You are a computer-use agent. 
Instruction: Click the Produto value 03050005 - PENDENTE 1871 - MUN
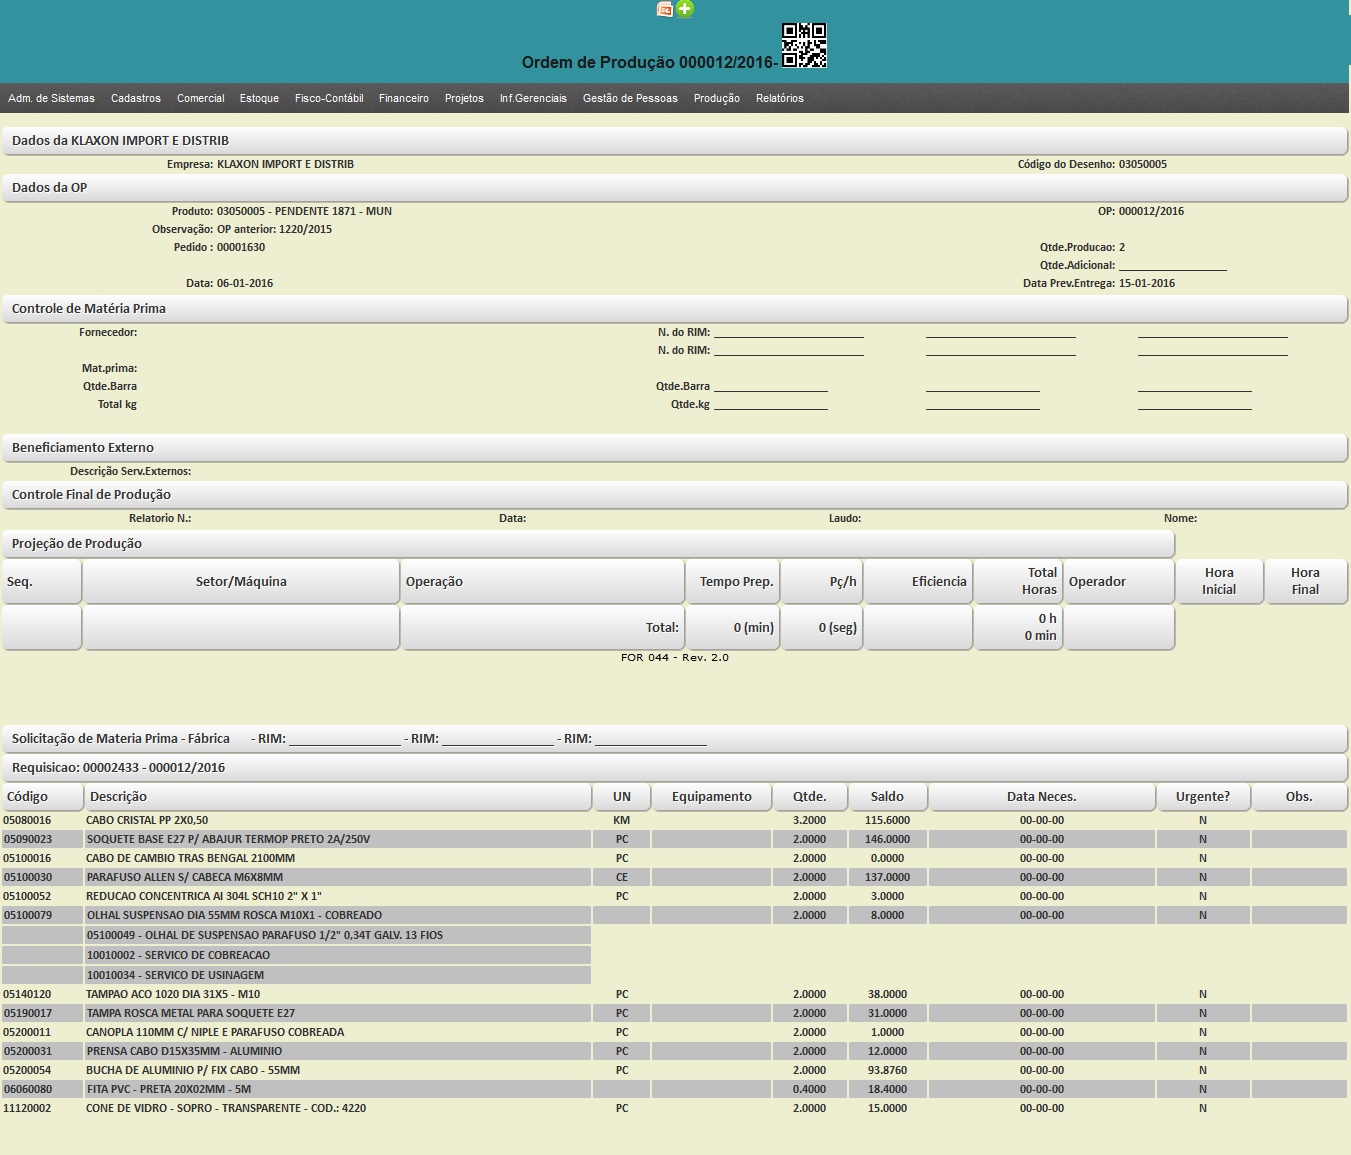(x=304, y=211)
